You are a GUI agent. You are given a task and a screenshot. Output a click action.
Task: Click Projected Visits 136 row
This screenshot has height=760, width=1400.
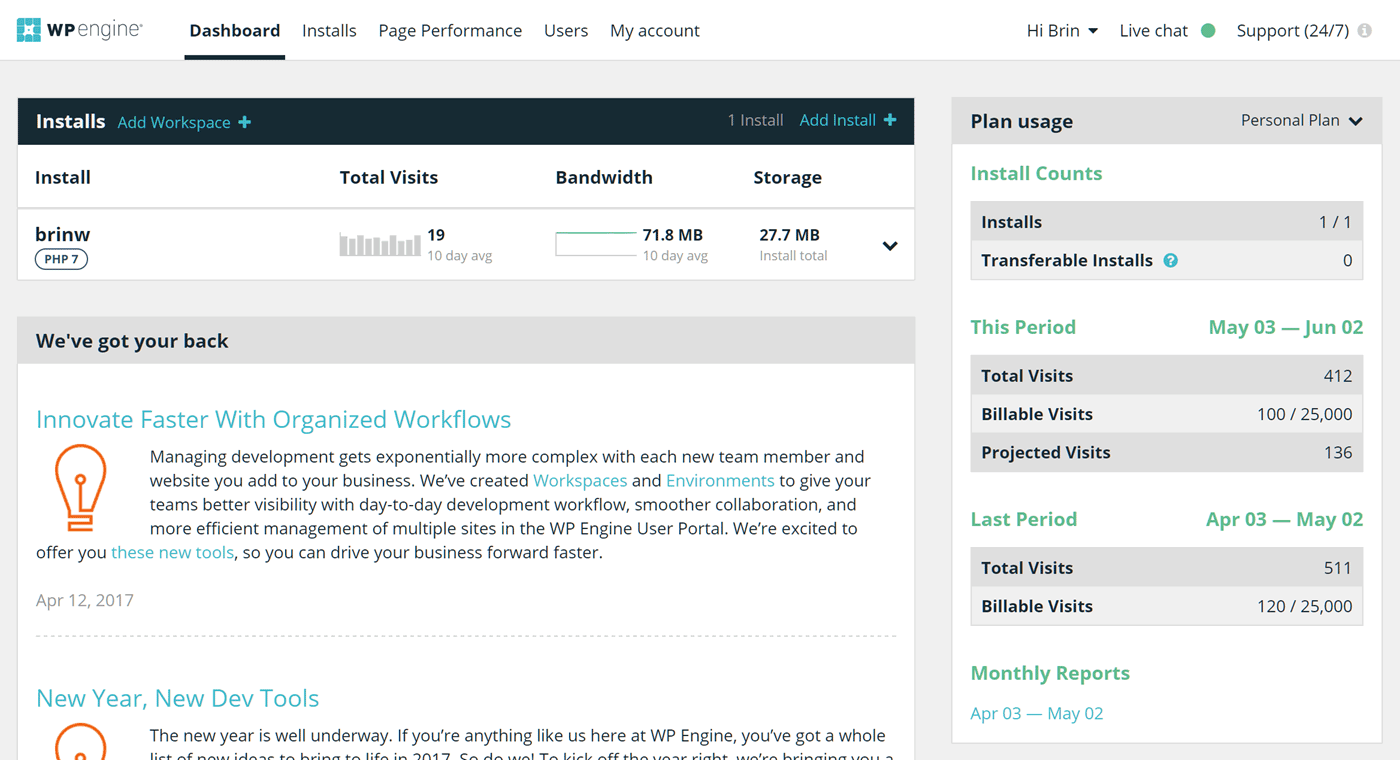click(1166, 452)
